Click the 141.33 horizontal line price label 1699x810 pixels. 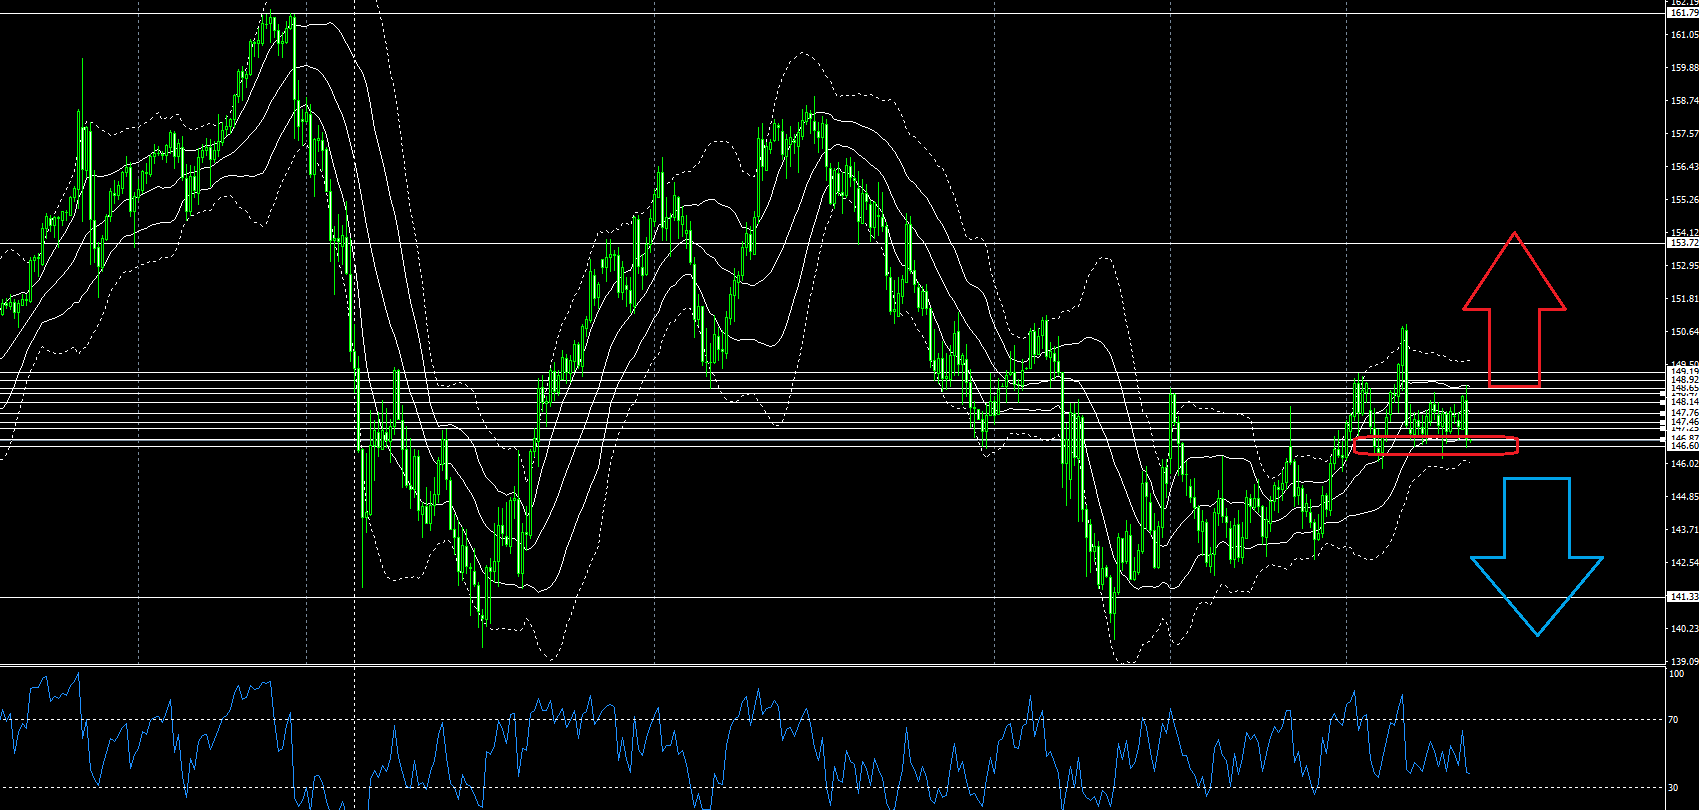tap(1683, 597)
